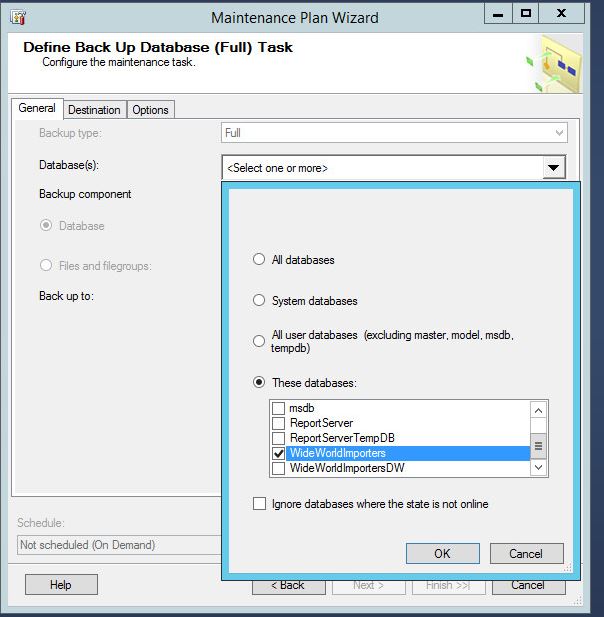Open the Database(s) dropdown arrow
Viewport: 604px width, 617px height.
click(x=553, y=168)
